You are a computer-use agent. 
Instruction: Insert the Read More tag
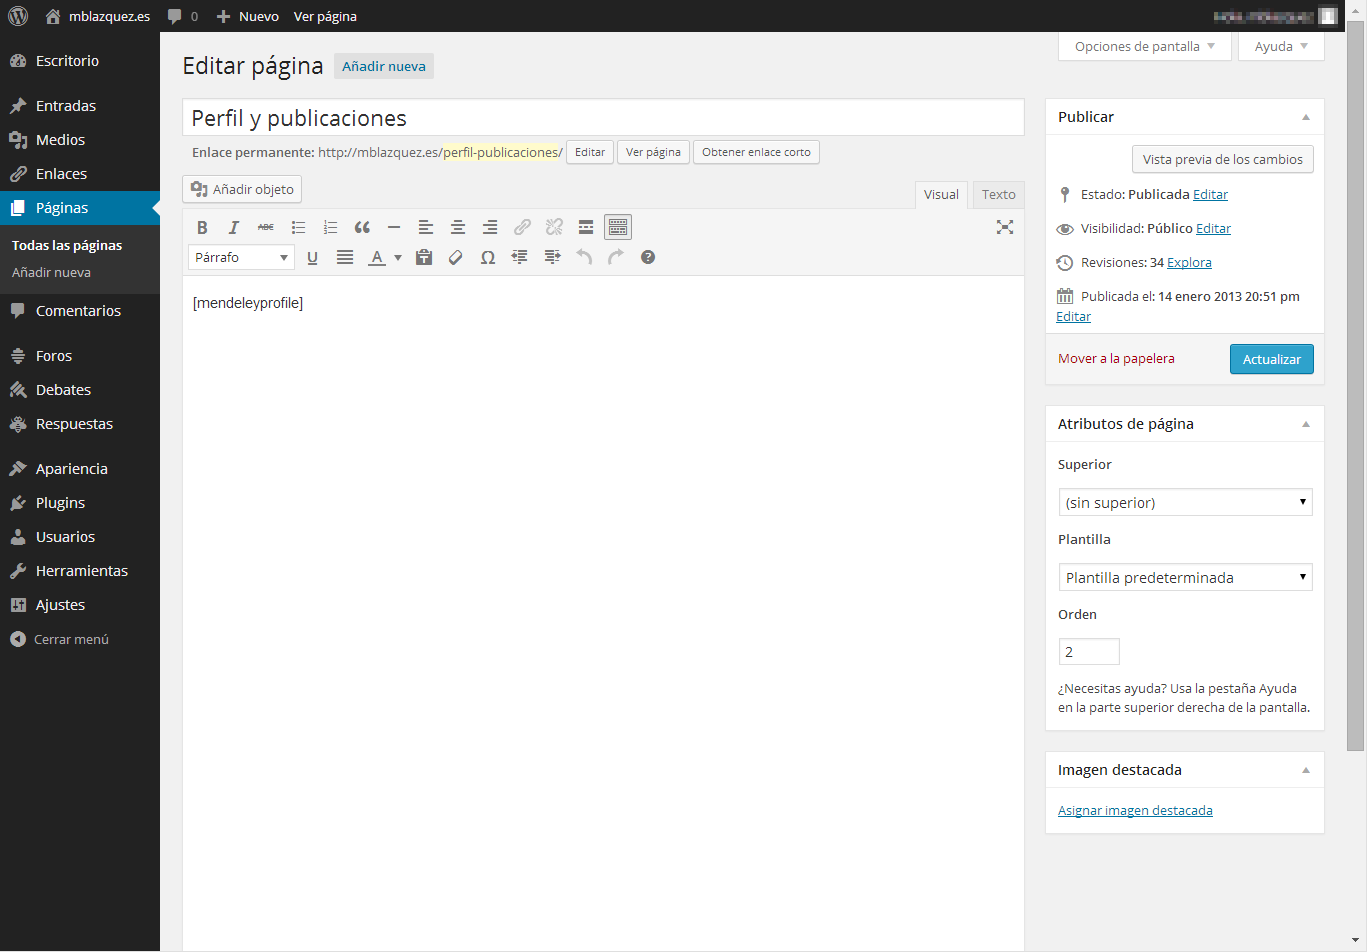[x=586, y=227]
